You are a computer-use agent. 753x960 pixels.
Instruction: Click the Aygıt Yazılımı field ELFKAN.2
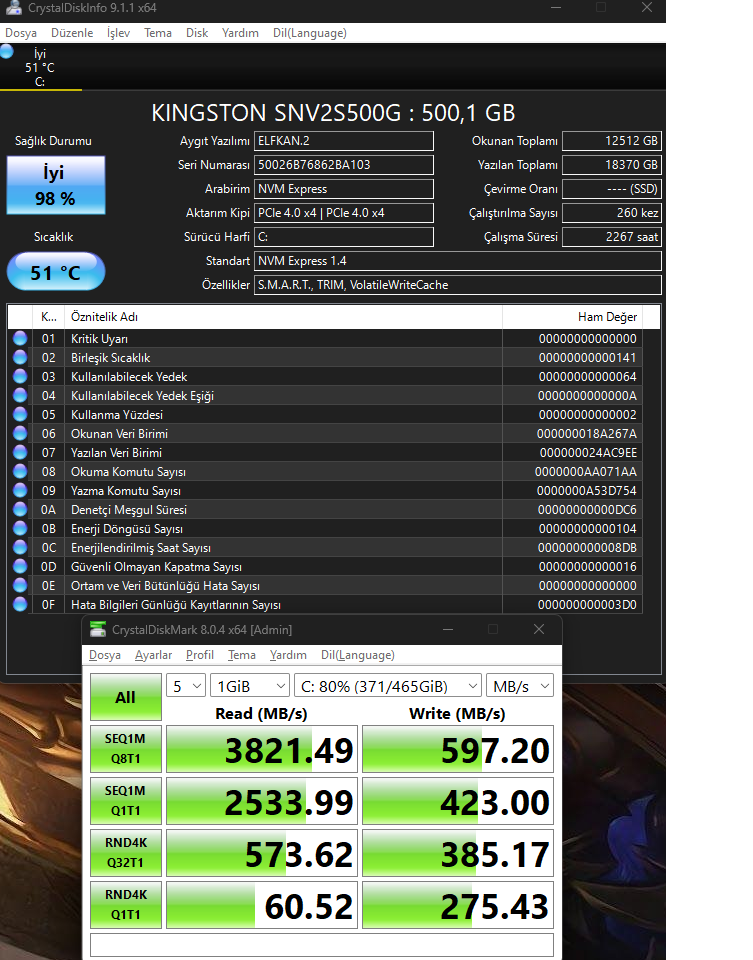343,141
